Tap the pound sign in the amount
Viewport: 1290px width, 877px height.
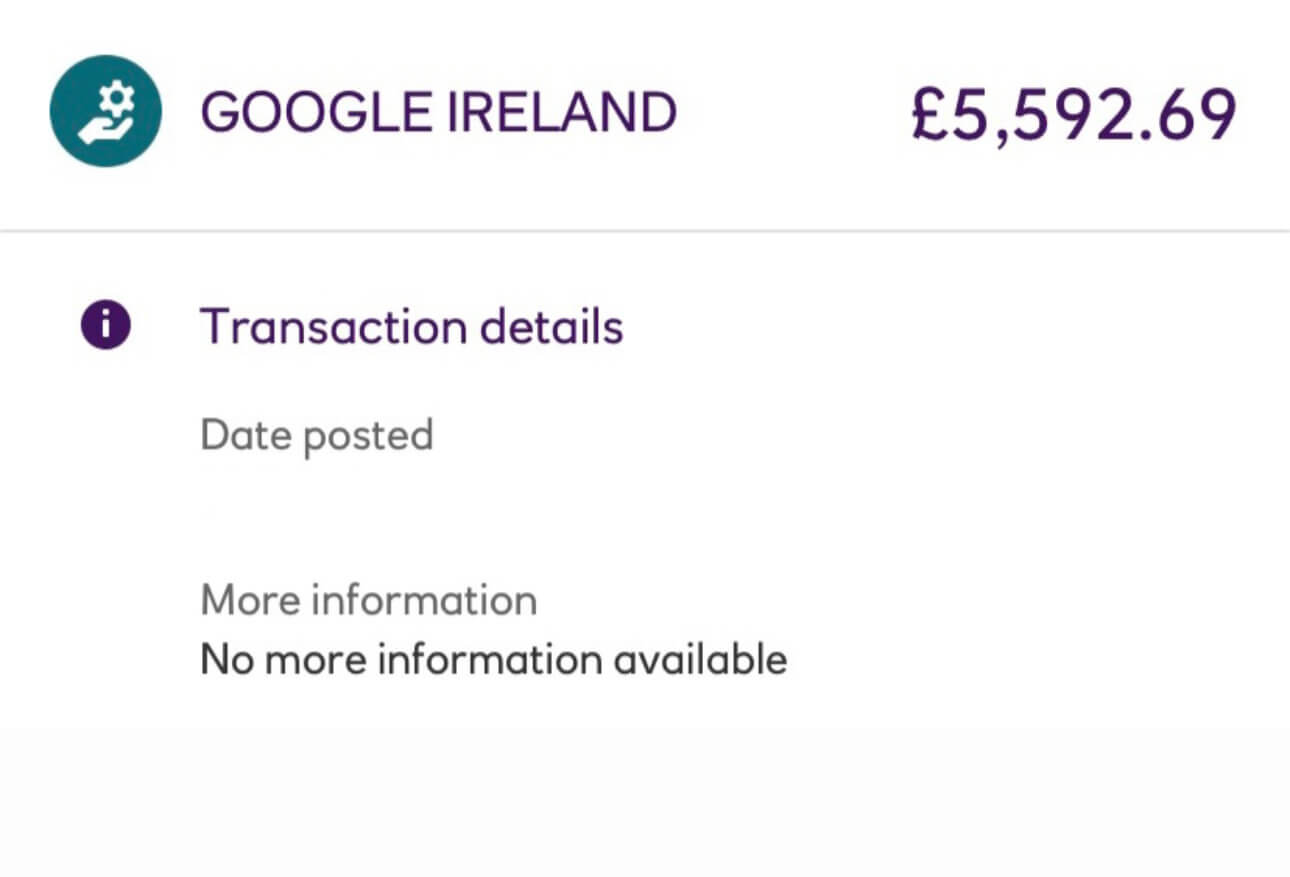point(931,116)
